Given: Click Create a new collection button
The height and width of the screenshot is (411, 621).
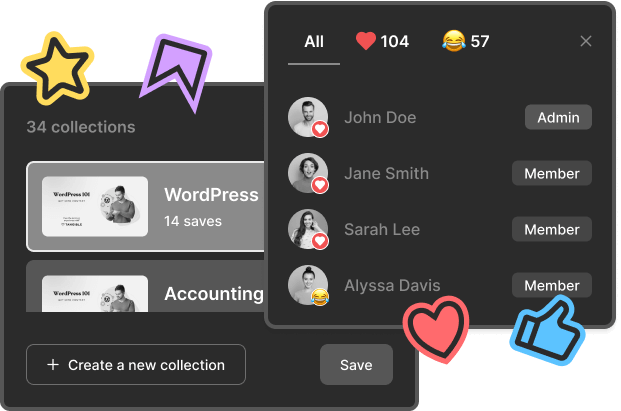Looking at the screenshot, I should pos(136,365).
